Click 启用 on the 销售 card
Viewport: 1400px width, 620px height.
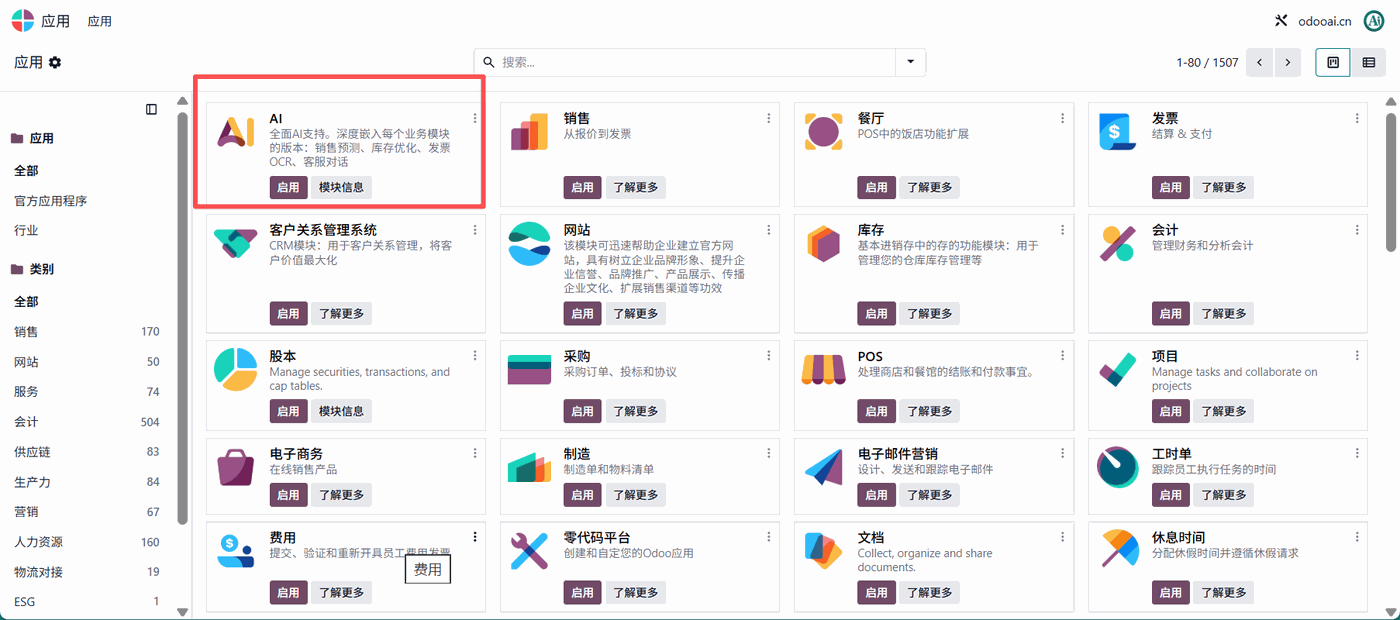pos(582,187)
